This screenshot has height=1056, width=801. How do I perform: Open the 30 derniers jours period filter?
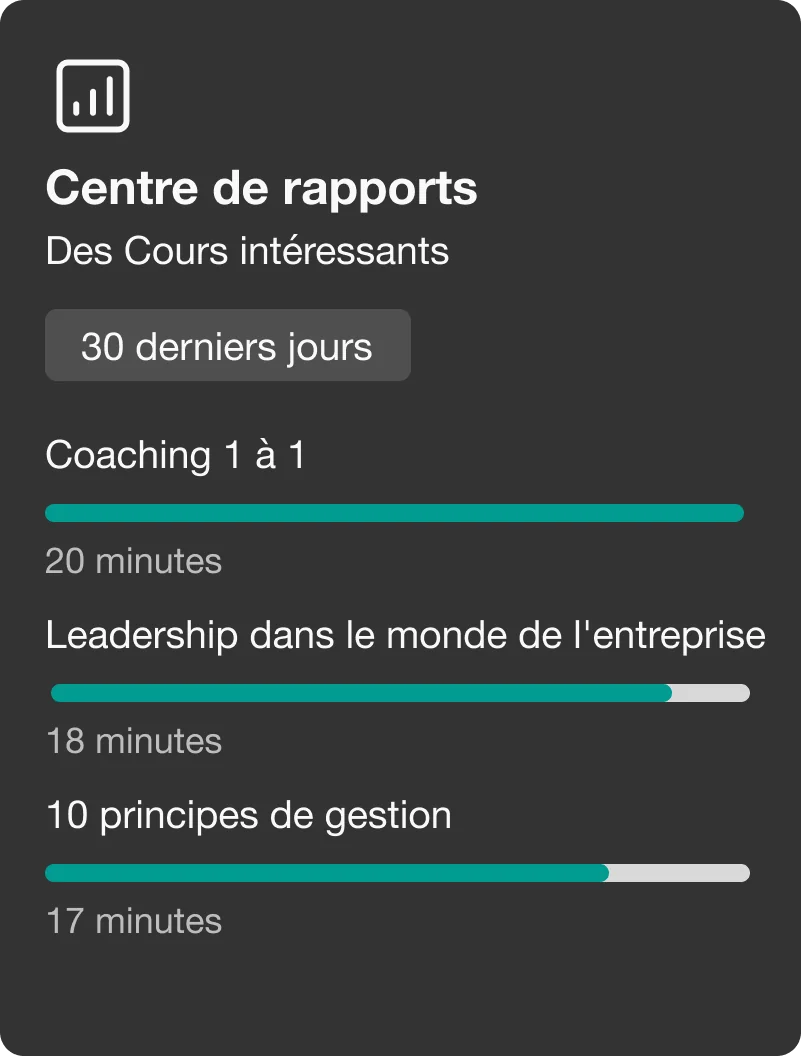(x=227, y=346)
